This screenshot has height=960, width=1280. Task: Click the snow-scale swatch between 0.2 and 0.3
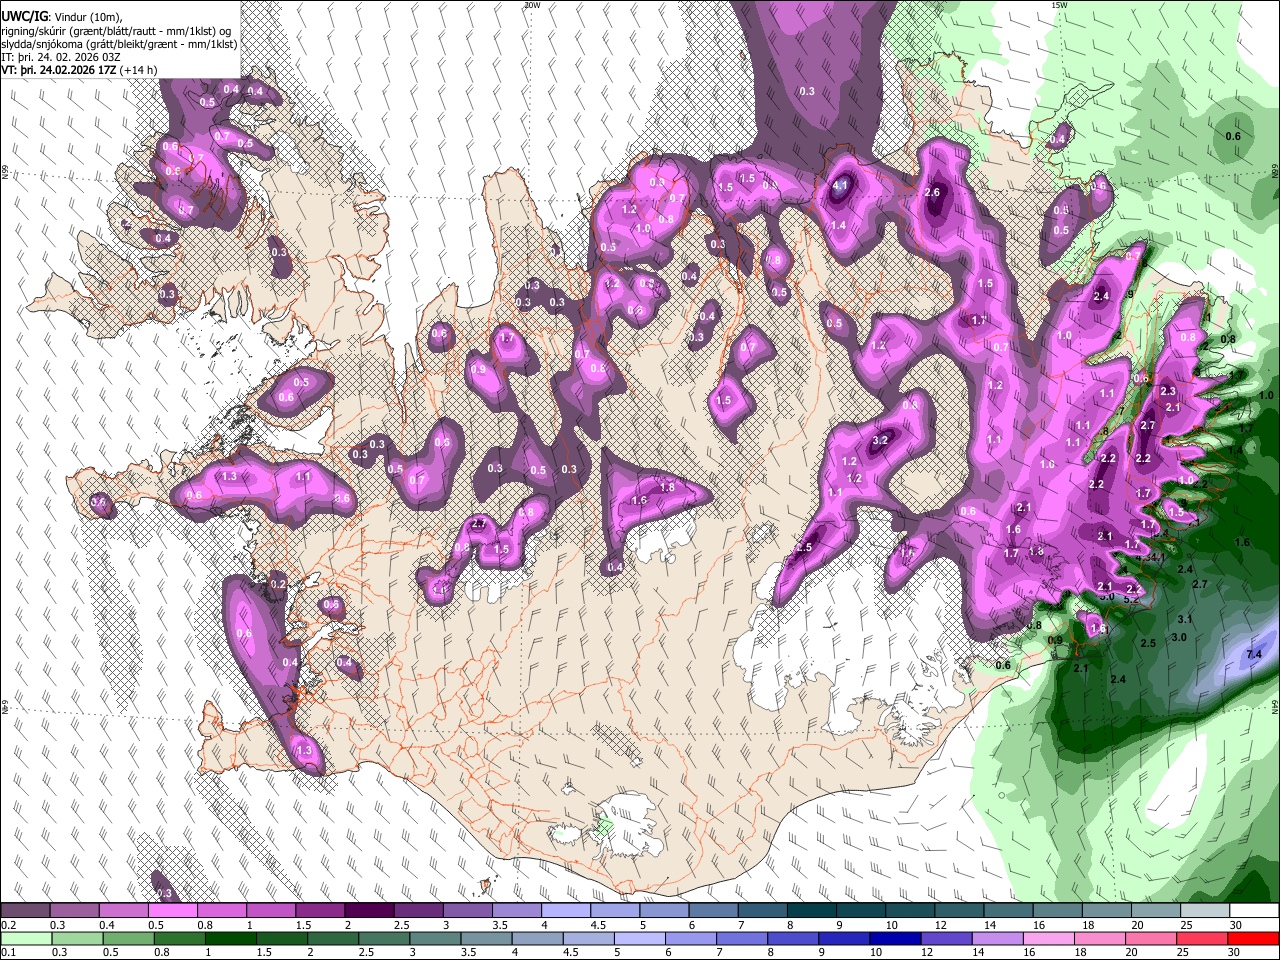pos(26,911)
